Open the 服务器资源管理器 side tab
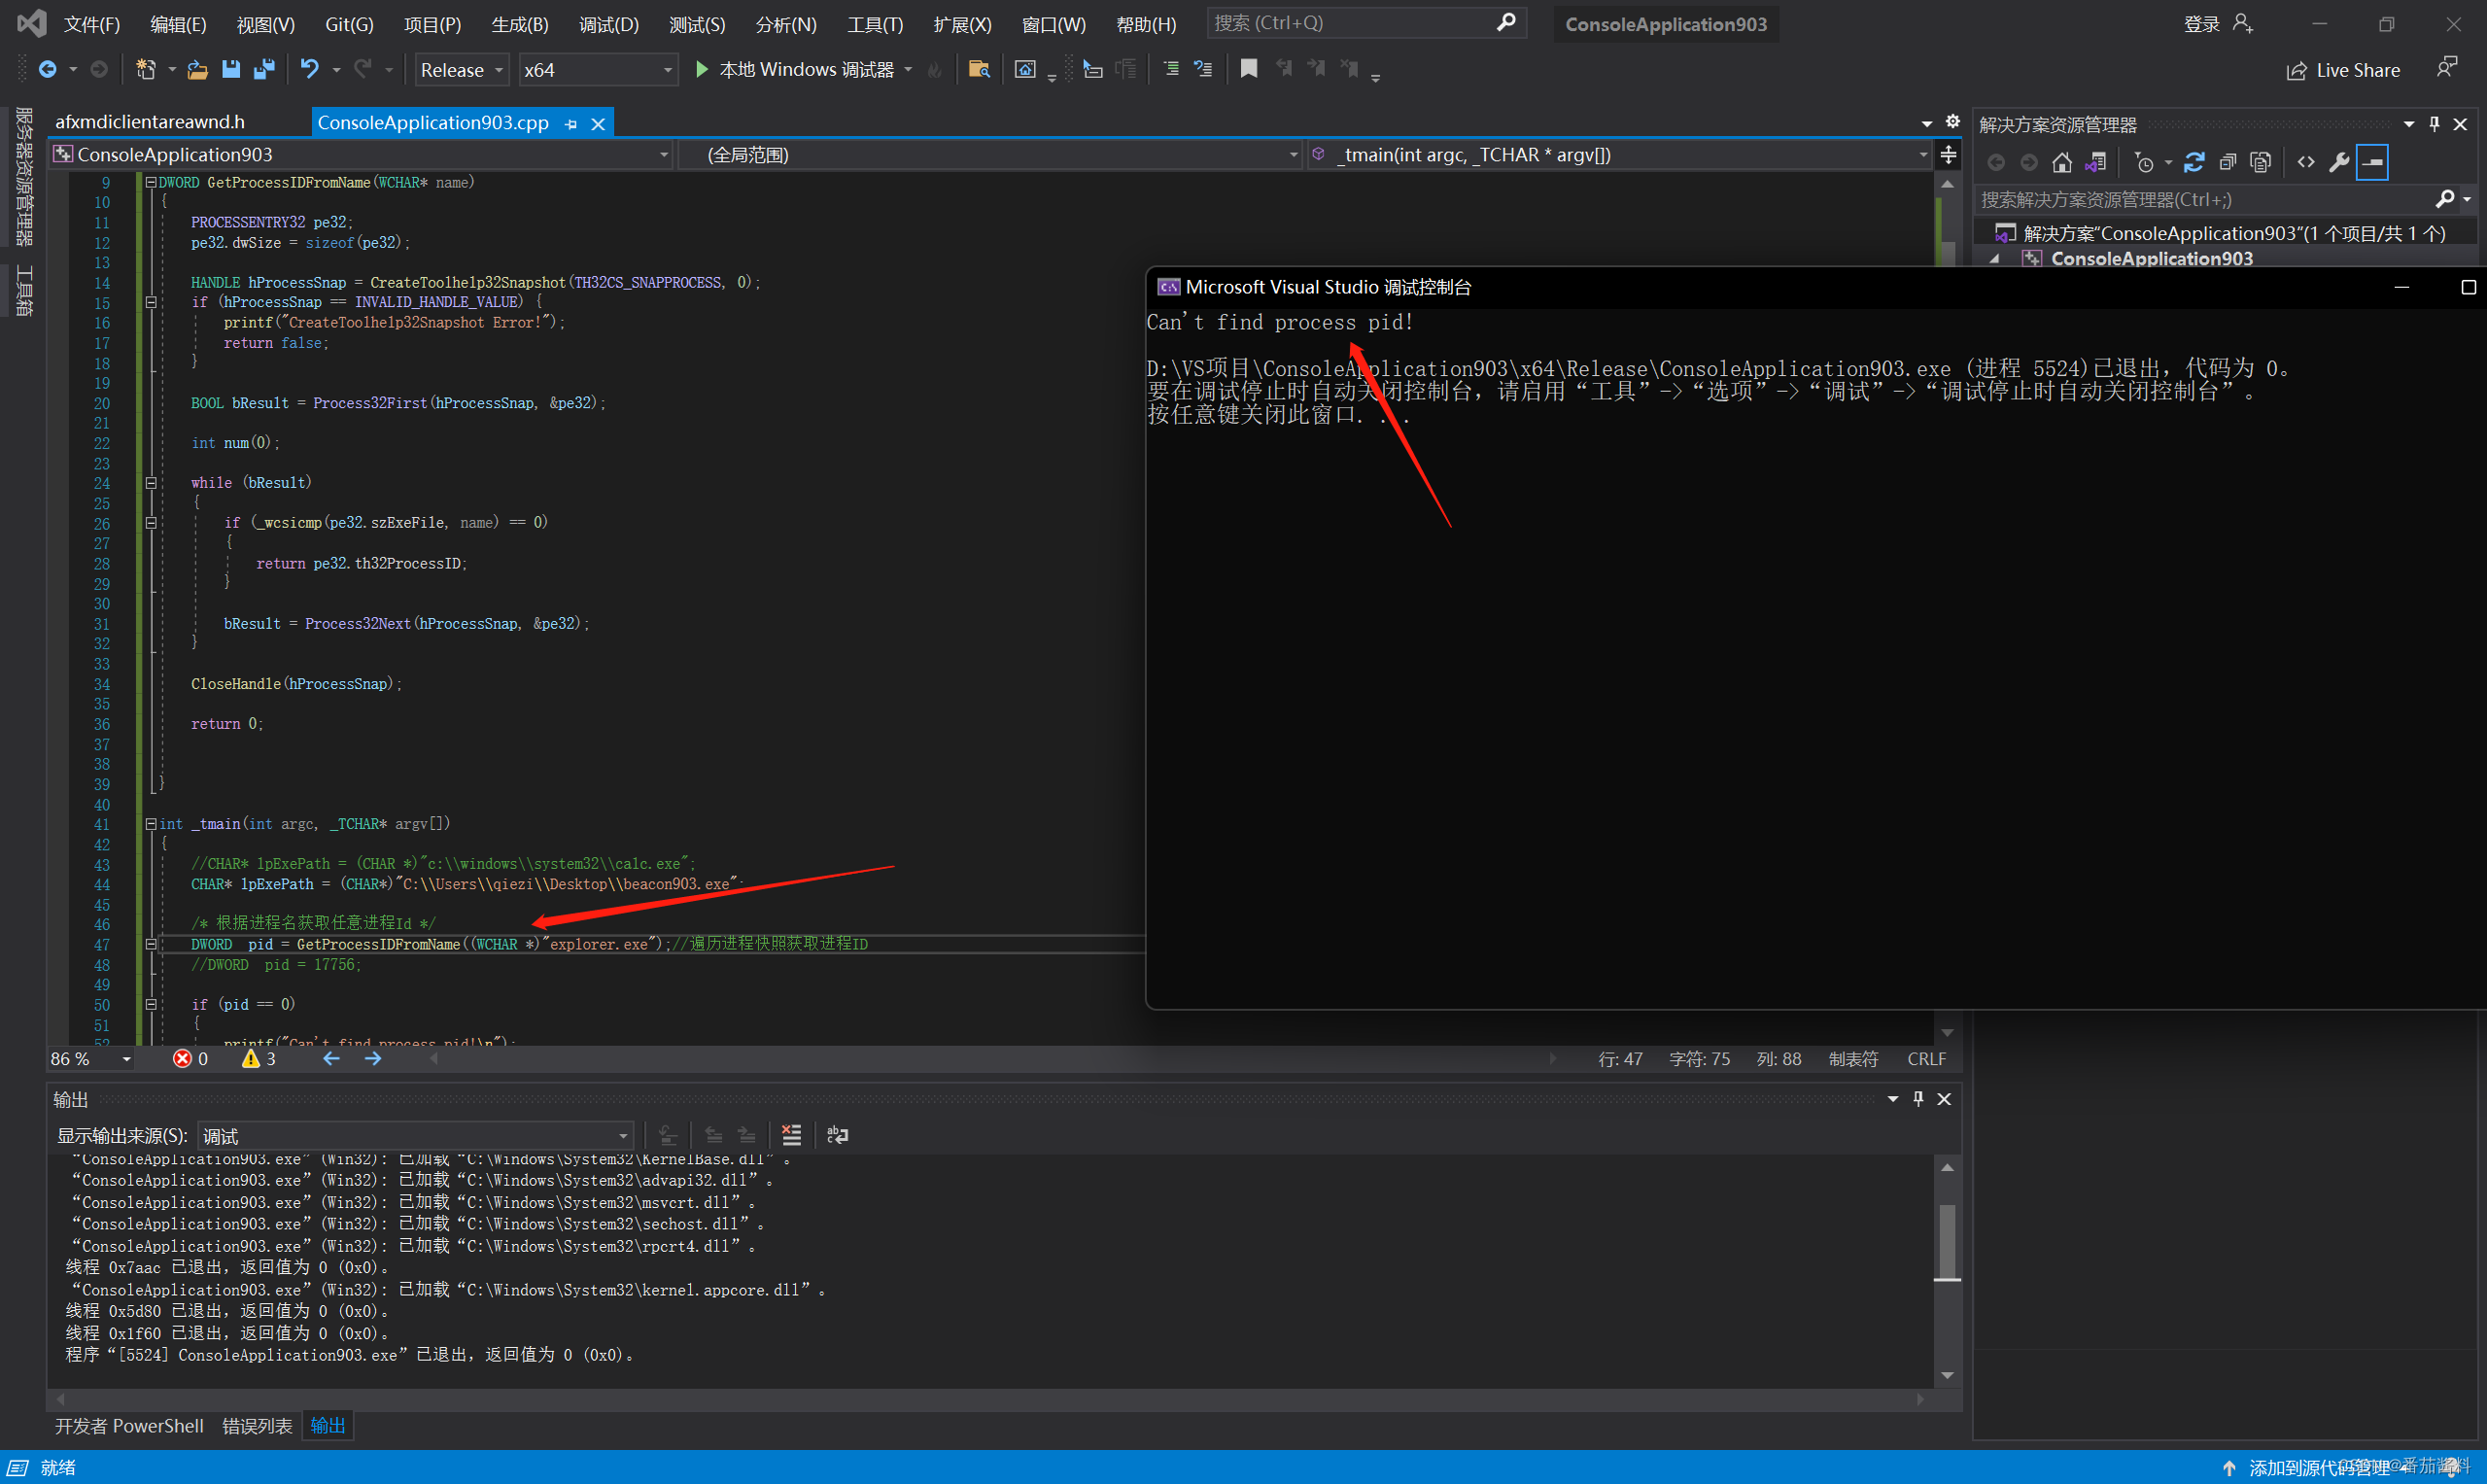 tap(24, 177)
